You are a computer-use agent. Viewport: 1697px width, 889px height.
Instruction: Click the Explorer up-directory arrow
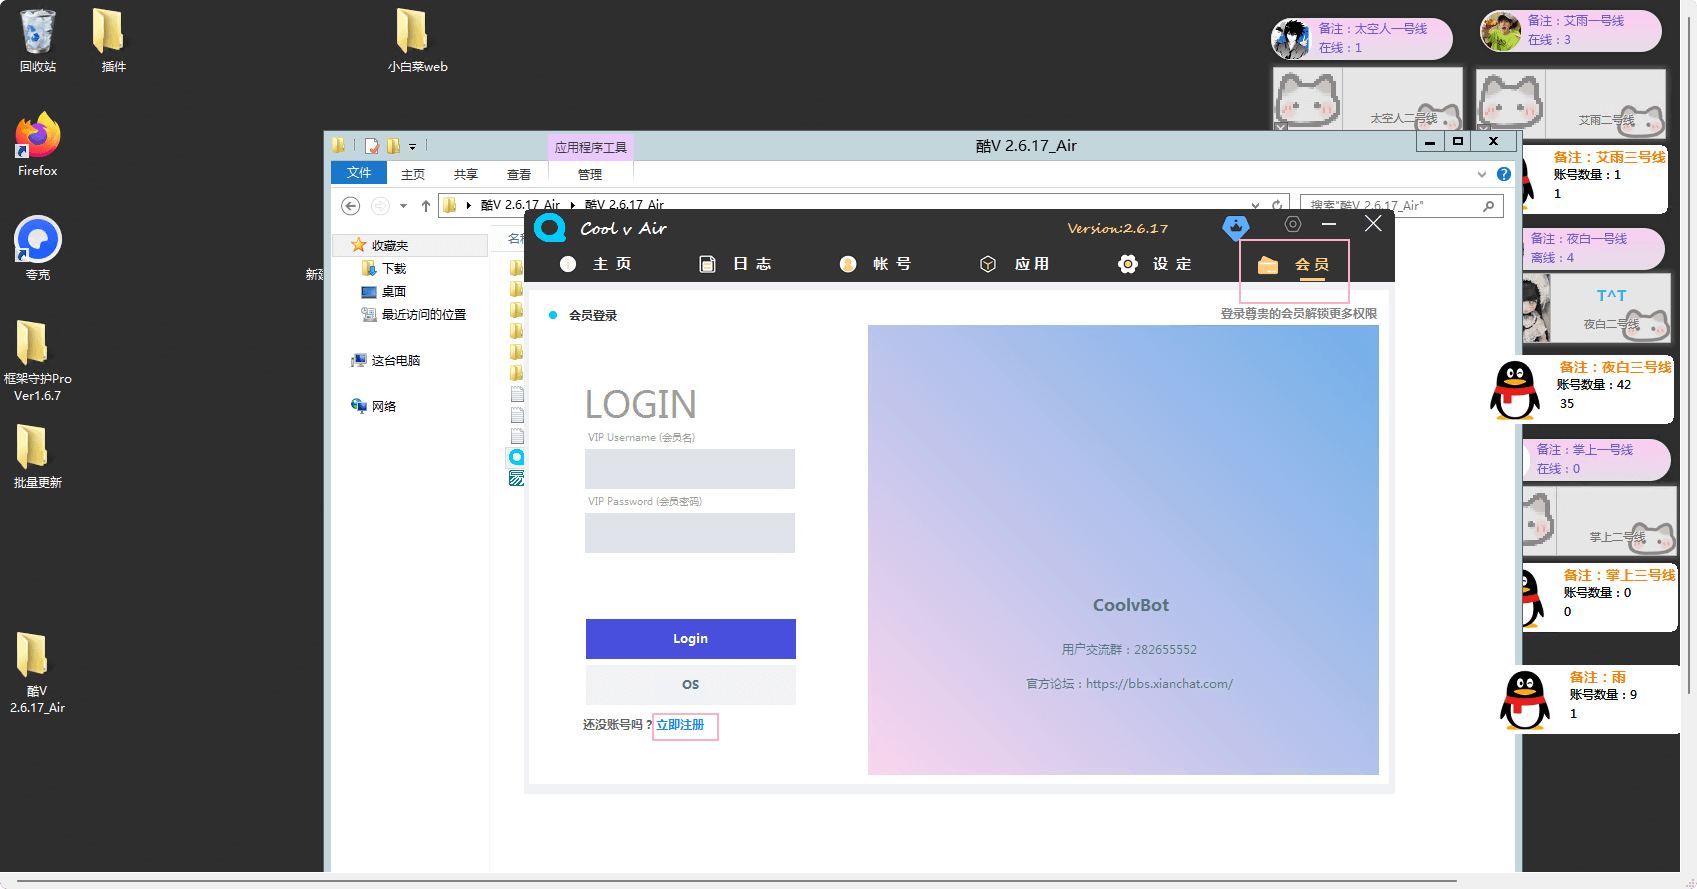(426, 206)
